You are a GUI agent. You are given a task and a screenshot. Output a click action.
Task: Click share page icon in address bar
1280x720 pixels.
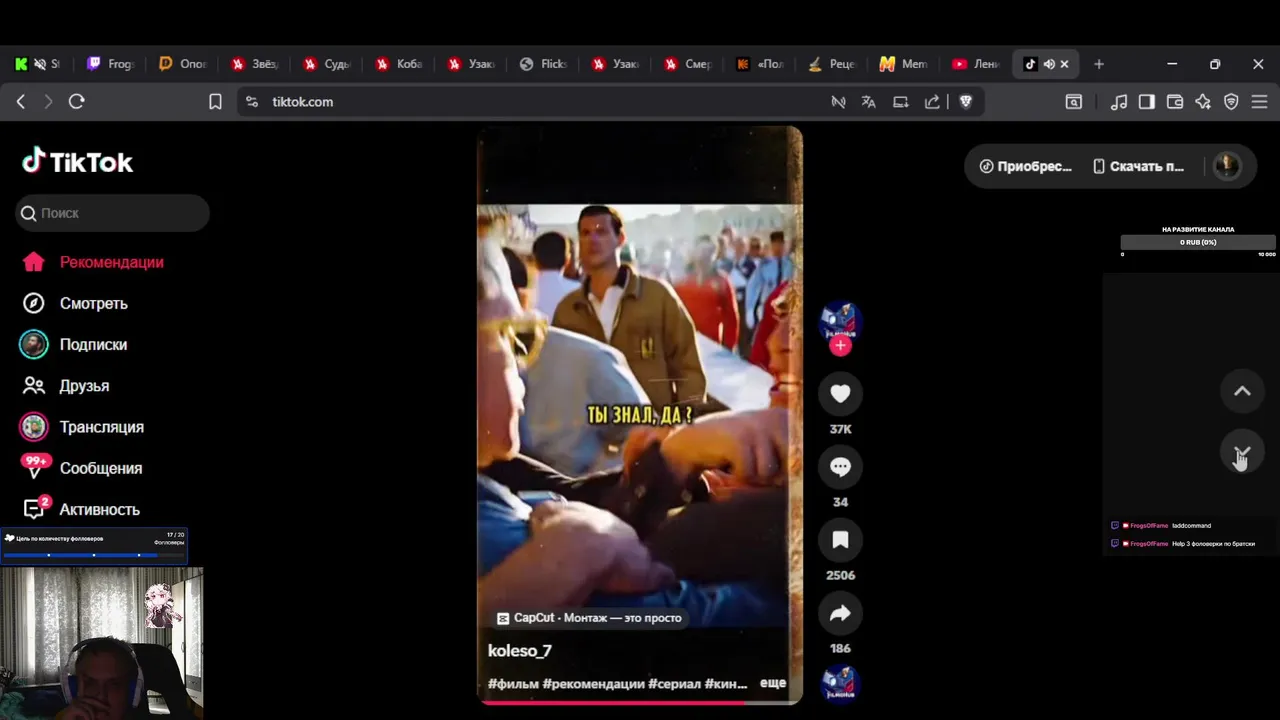932,102
